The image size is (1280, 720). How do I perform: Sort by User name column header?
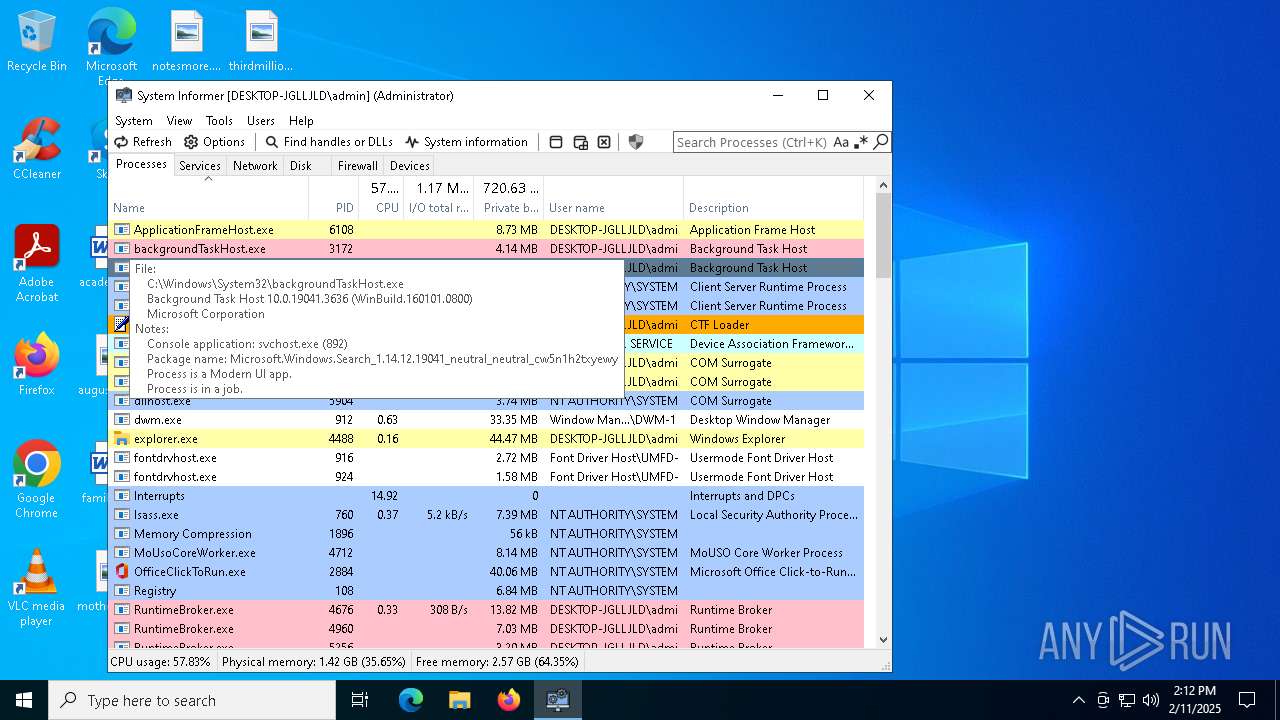tap(614, 198)
